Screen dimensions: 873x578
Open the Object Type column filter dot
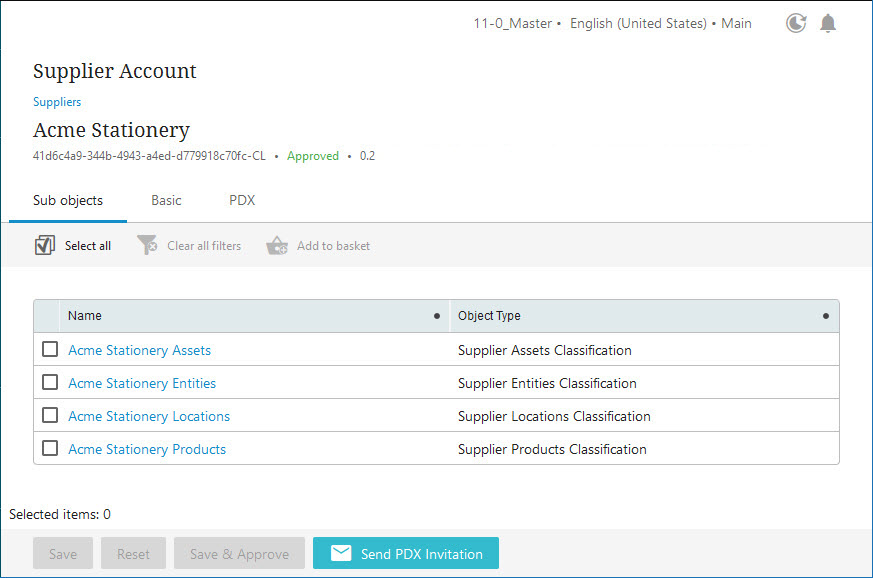(x=826, y=316)
